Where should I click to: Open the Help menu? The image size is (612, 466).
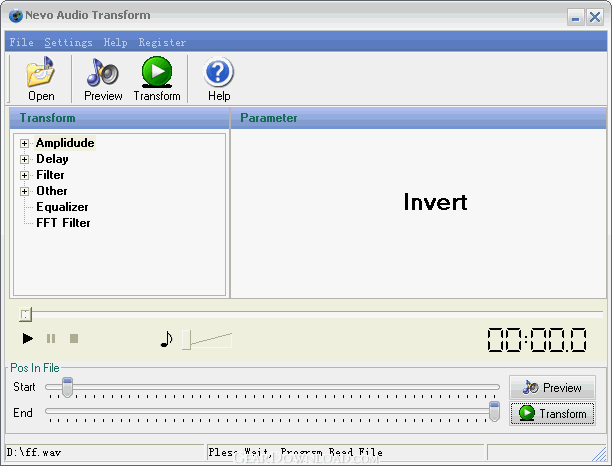coord(116,42)
